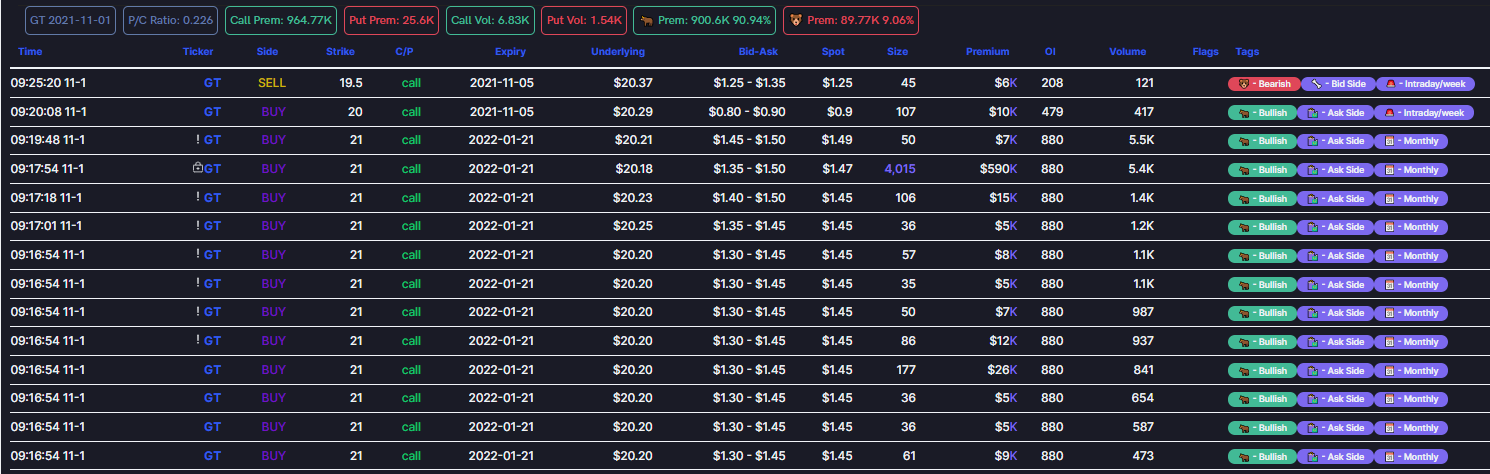
Task: Click the Ask Side tag icon in the 09:20:08 row
Action: point(1312,113)
